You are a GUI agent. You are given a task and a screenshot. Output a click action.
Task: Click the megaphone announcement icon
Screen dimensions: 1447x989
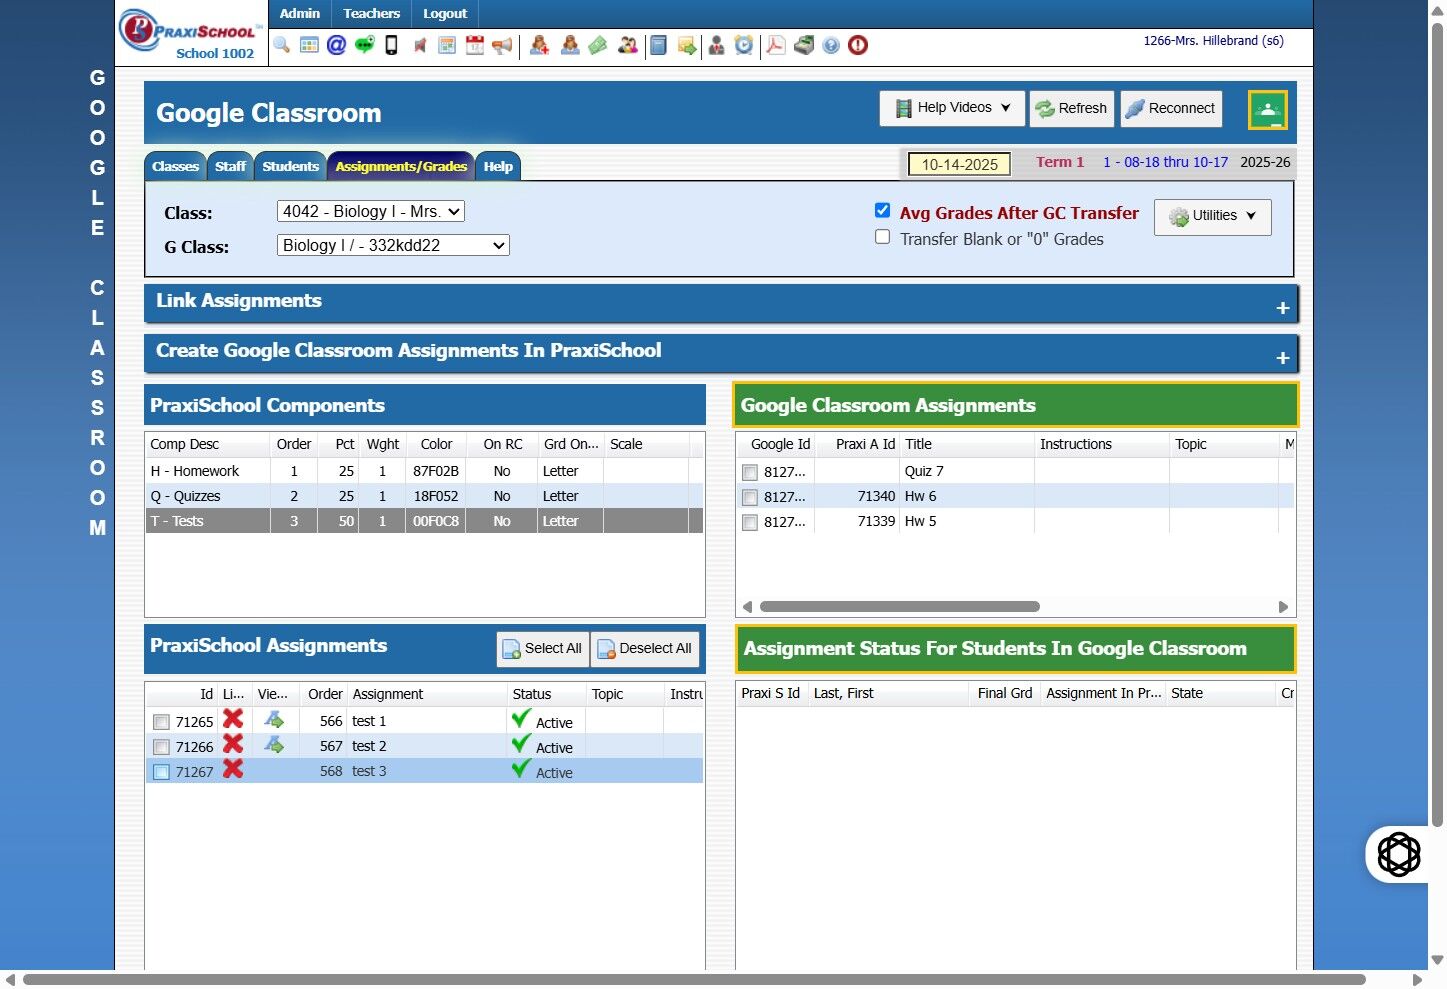pyautogui.click(x=502, y=45)
